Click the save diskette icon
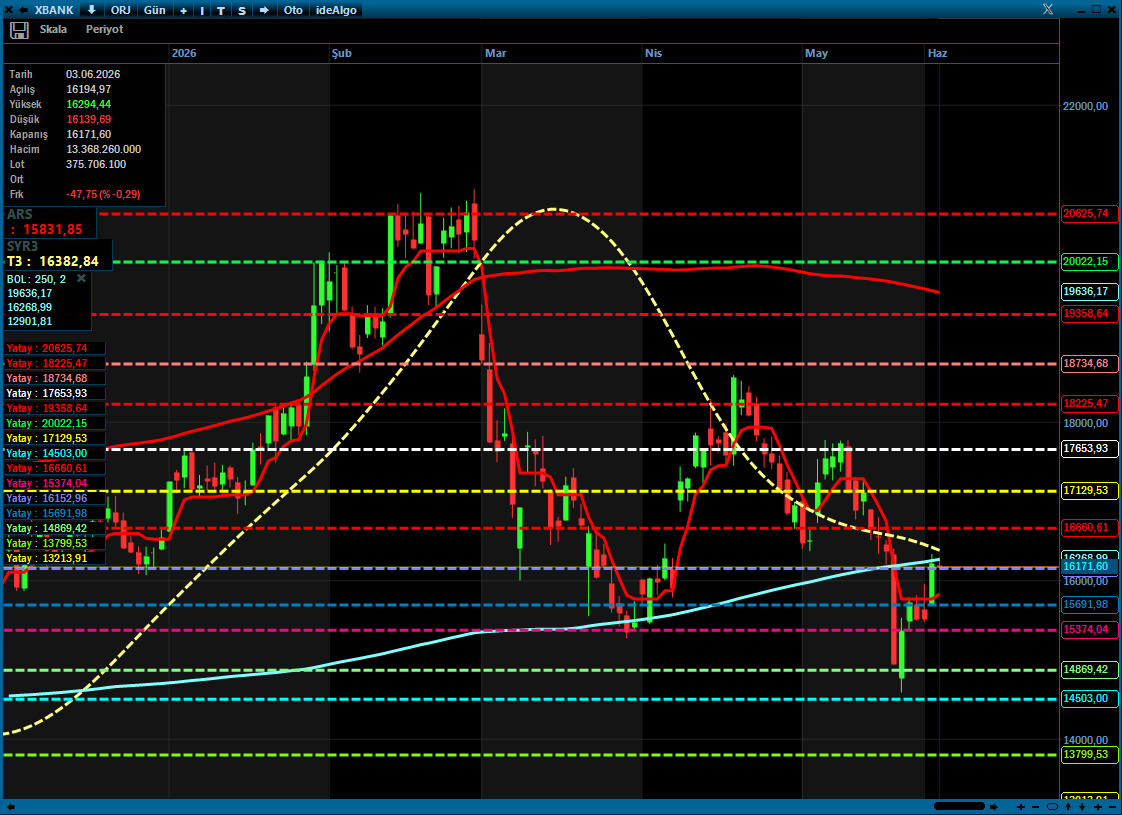Viewport: 1122px width, 815px height. click(x=19, y=30)
